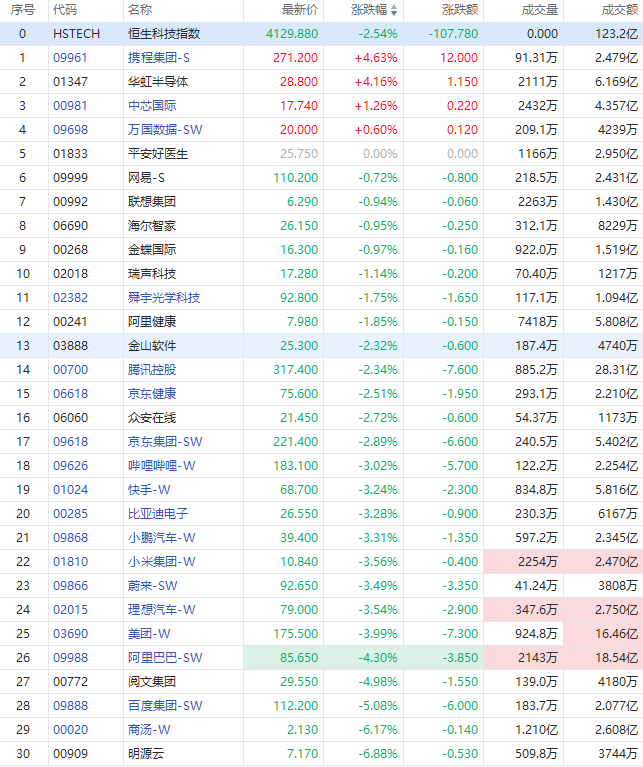Viewport: 643px width, 767px height.
Task: Open the 中芯国际 stock link
Action: pyautogui.click(x=152, y=106)
